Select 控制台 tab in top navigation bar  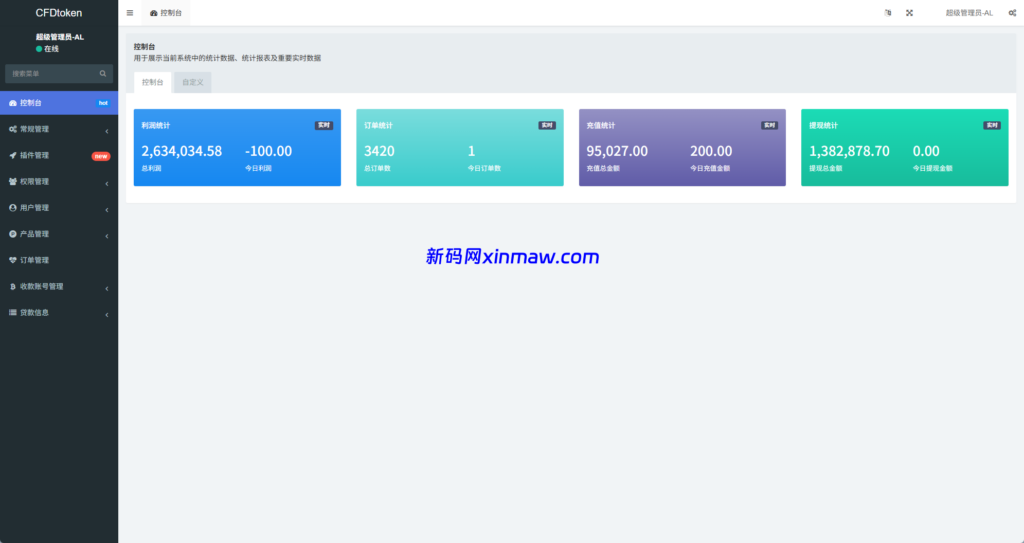click(x=166, y=13)
